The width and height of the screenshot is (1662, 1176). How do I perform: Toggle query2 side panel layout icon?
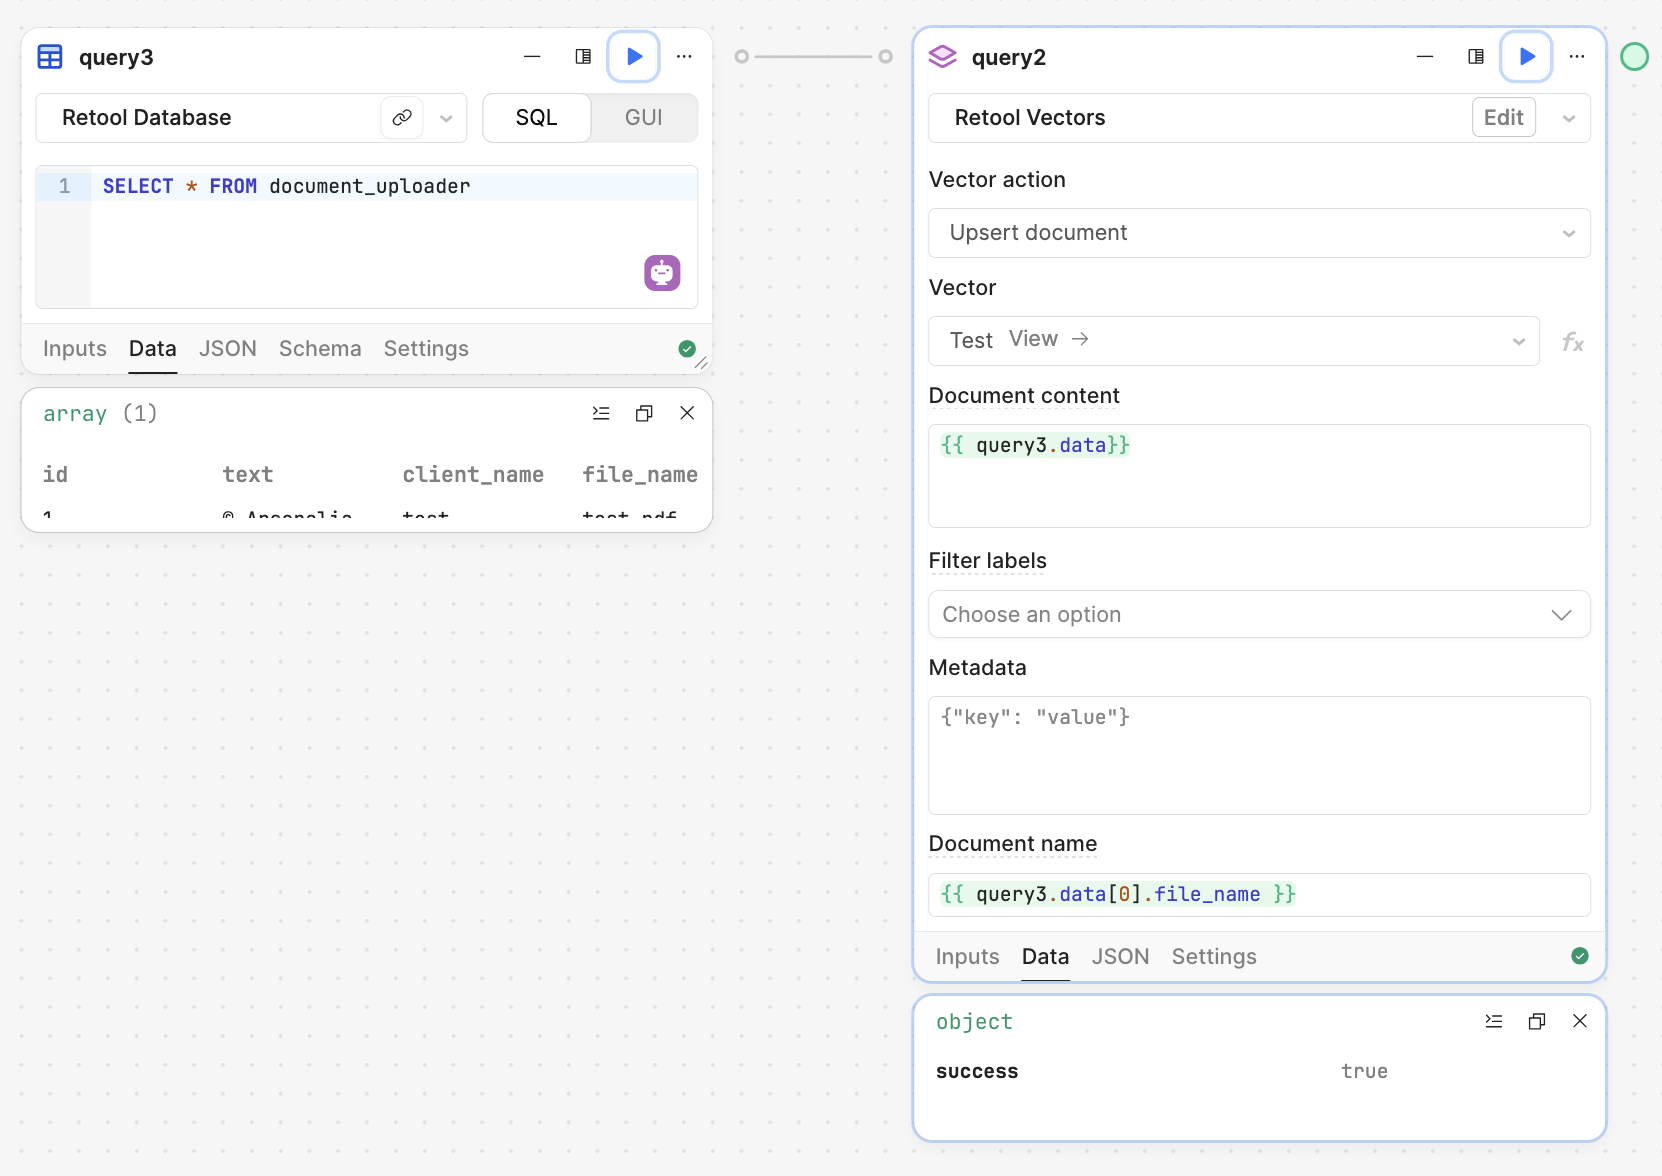coord(1476,57)
